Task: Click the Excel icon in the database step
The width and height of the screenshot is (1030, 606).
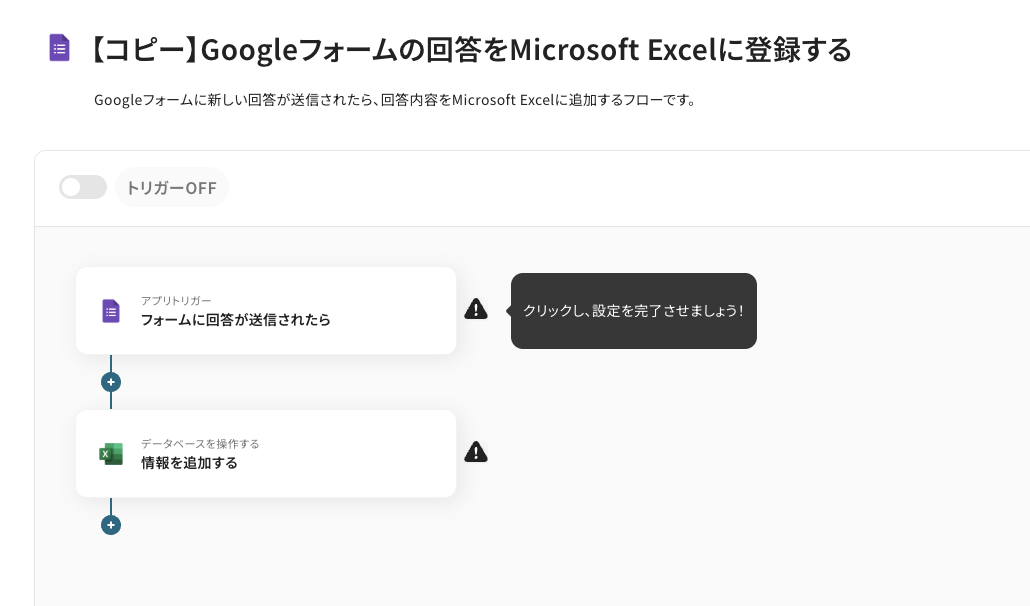Action: pyautogui.click(x=111, y=454)
